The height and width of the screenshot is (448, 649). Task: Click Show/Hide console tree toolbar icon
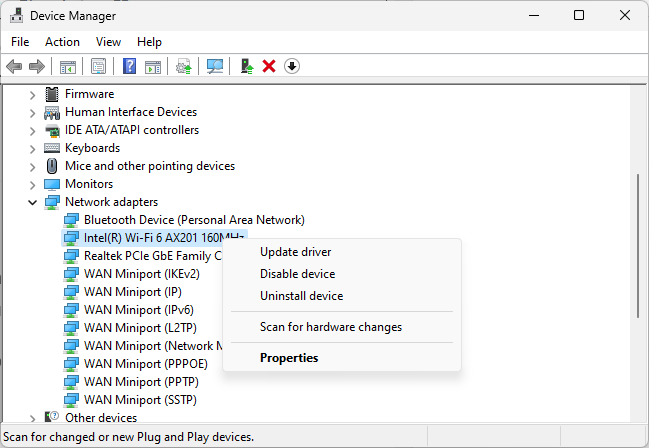68,66
